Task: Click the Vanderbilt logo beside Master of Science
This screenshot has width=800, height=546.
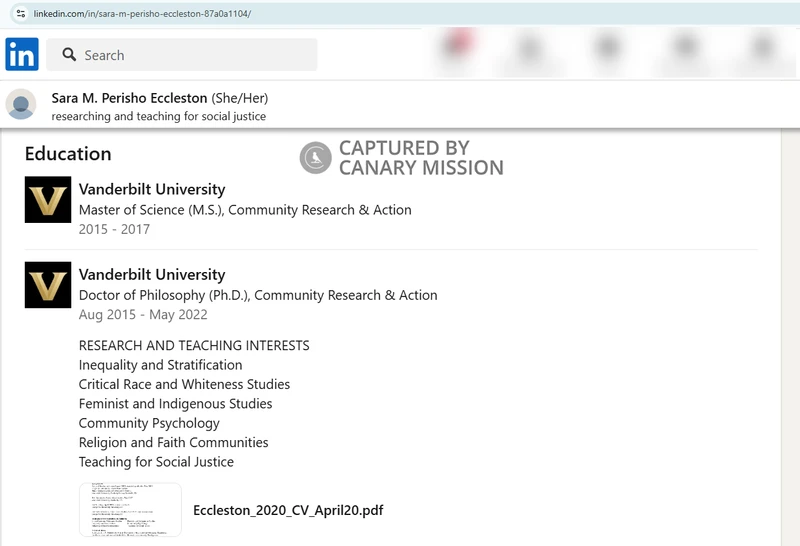Action: point(48,200)
